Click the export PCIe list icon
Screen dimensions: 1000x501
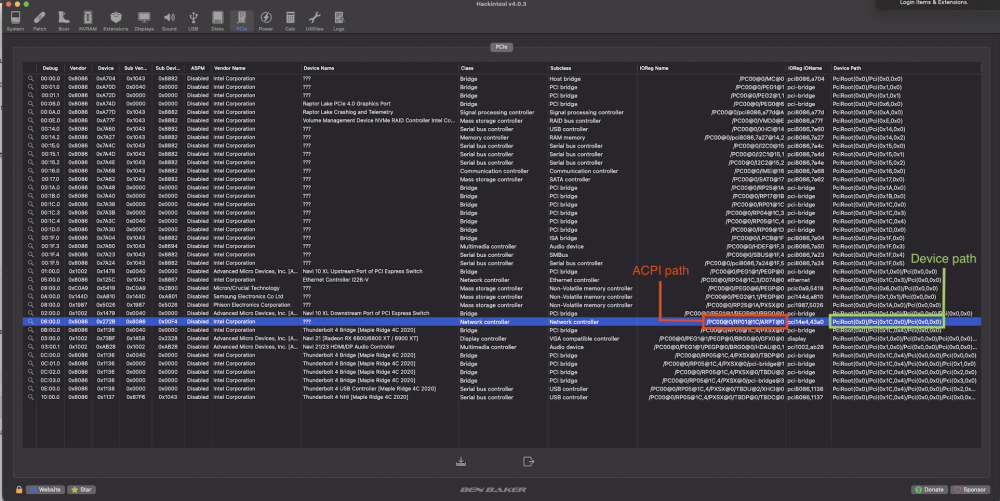pos(528,461)
